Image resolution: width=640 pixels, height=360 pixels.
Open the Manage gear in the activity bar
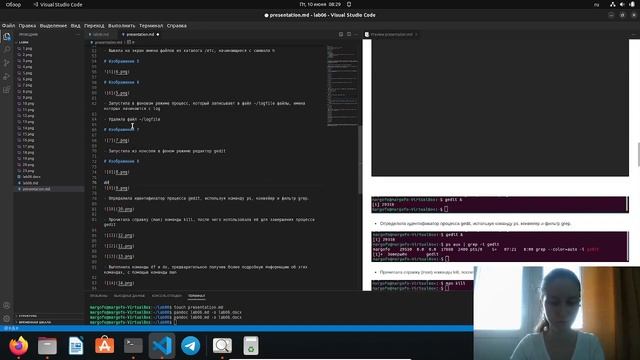(x=7, y=318)
